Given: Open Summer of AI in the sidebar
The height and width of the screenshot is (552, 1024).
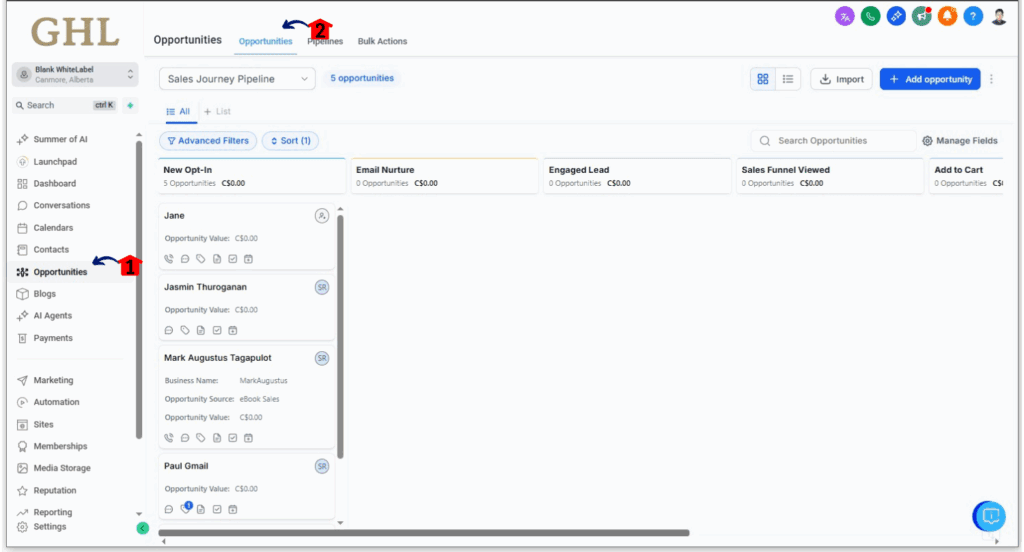Looking at the screenshot, I should (x=60, y=139).
